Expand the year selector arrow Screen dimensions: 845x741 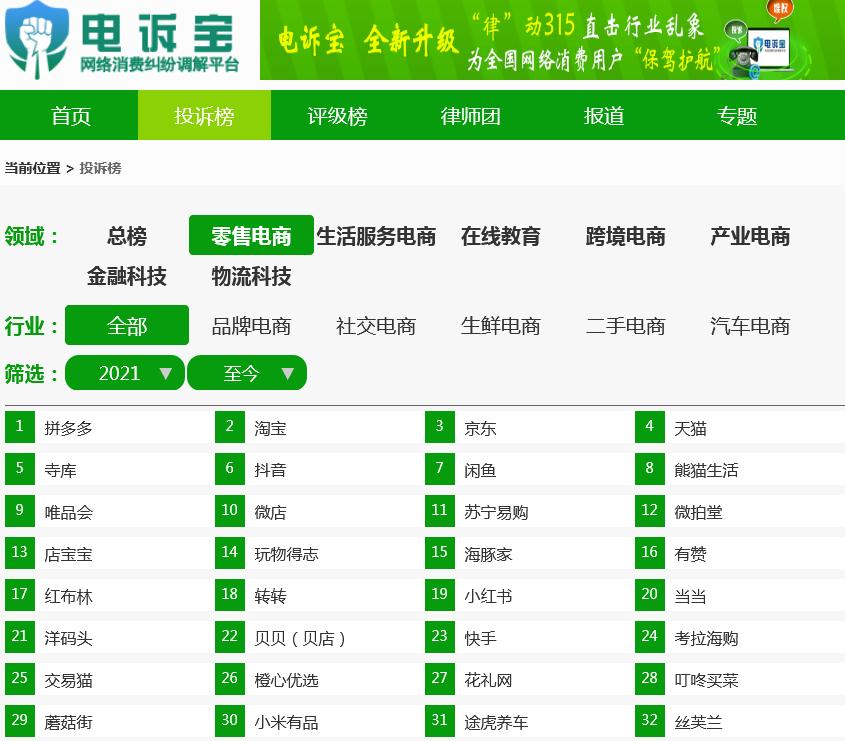pos(166,373)
